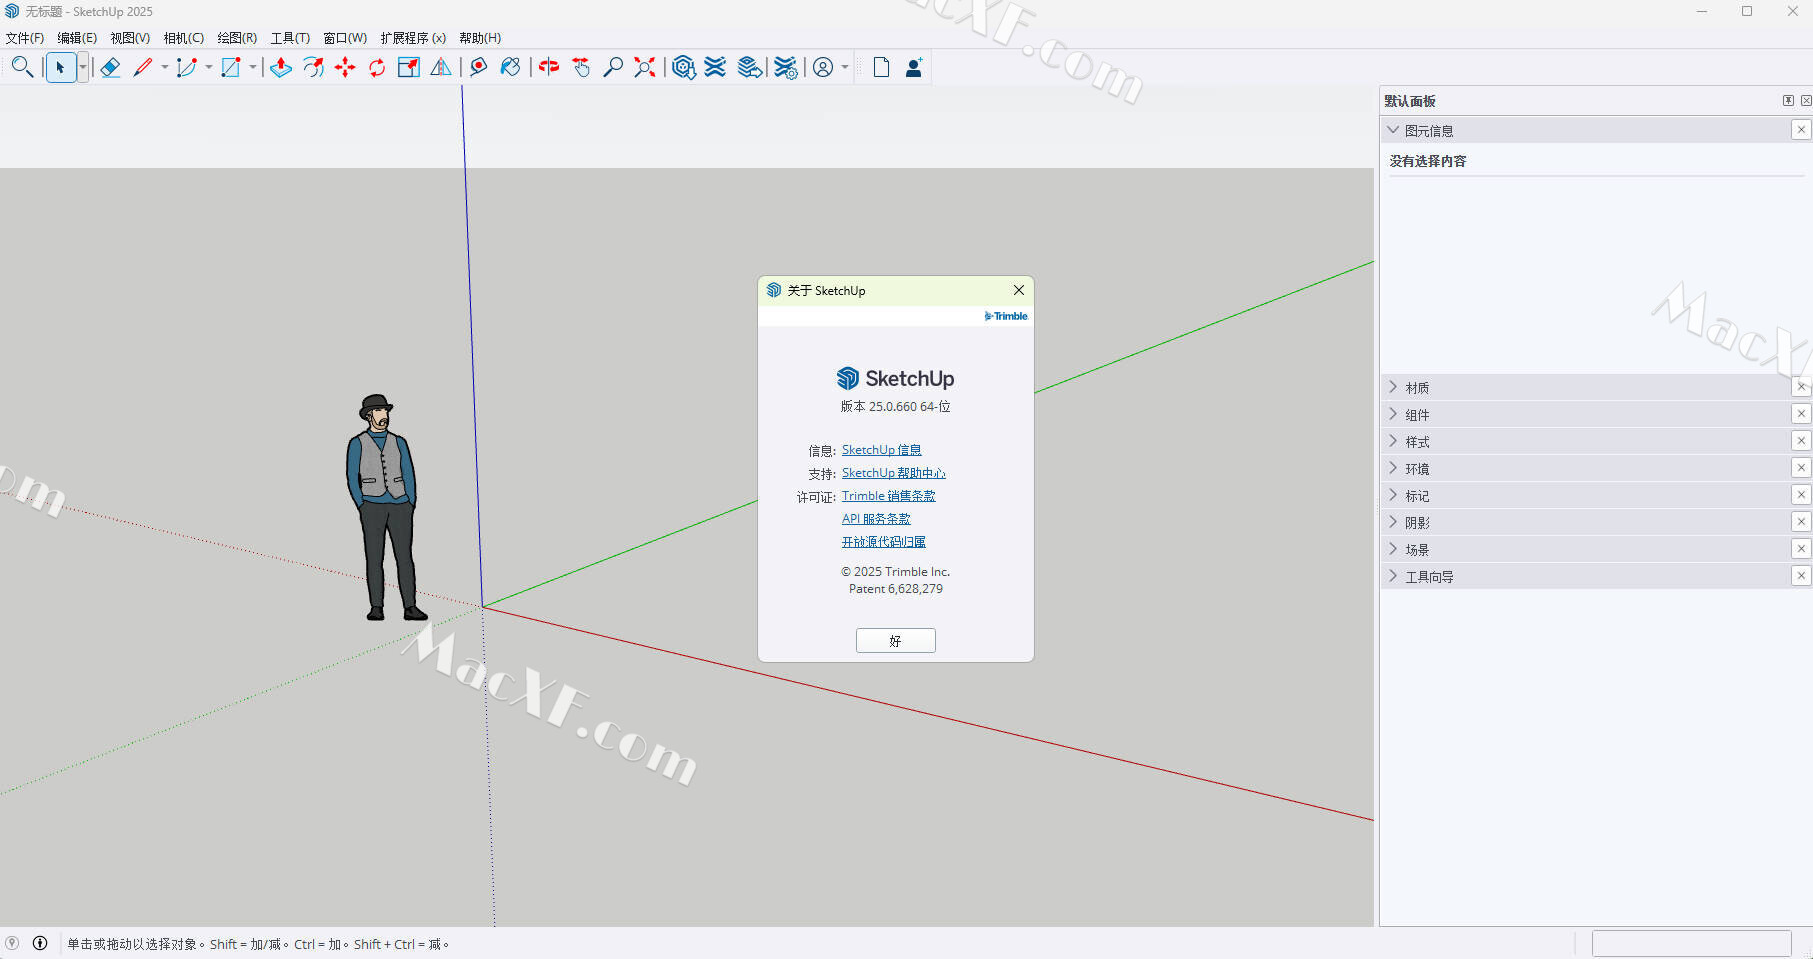Pin the 默认面板 tray
1813x959 pixels.
point(1788,100)
